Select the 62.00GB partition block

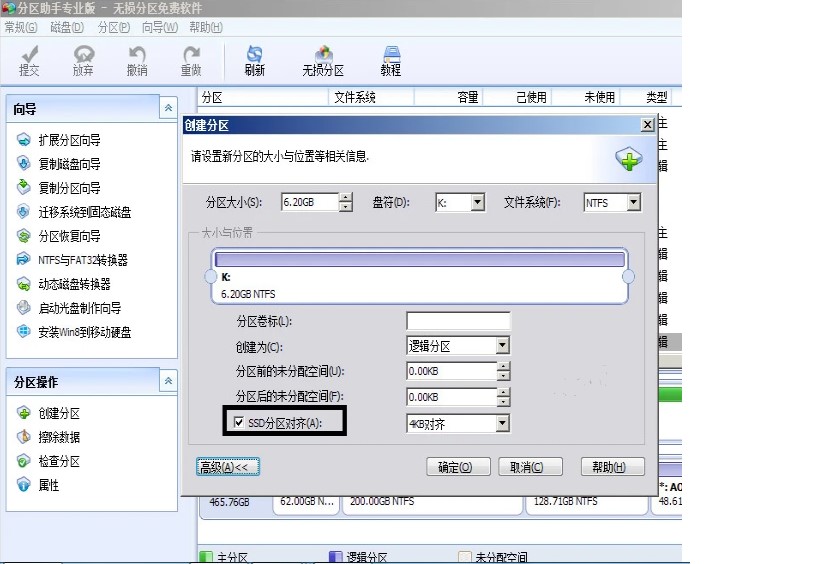306,503
